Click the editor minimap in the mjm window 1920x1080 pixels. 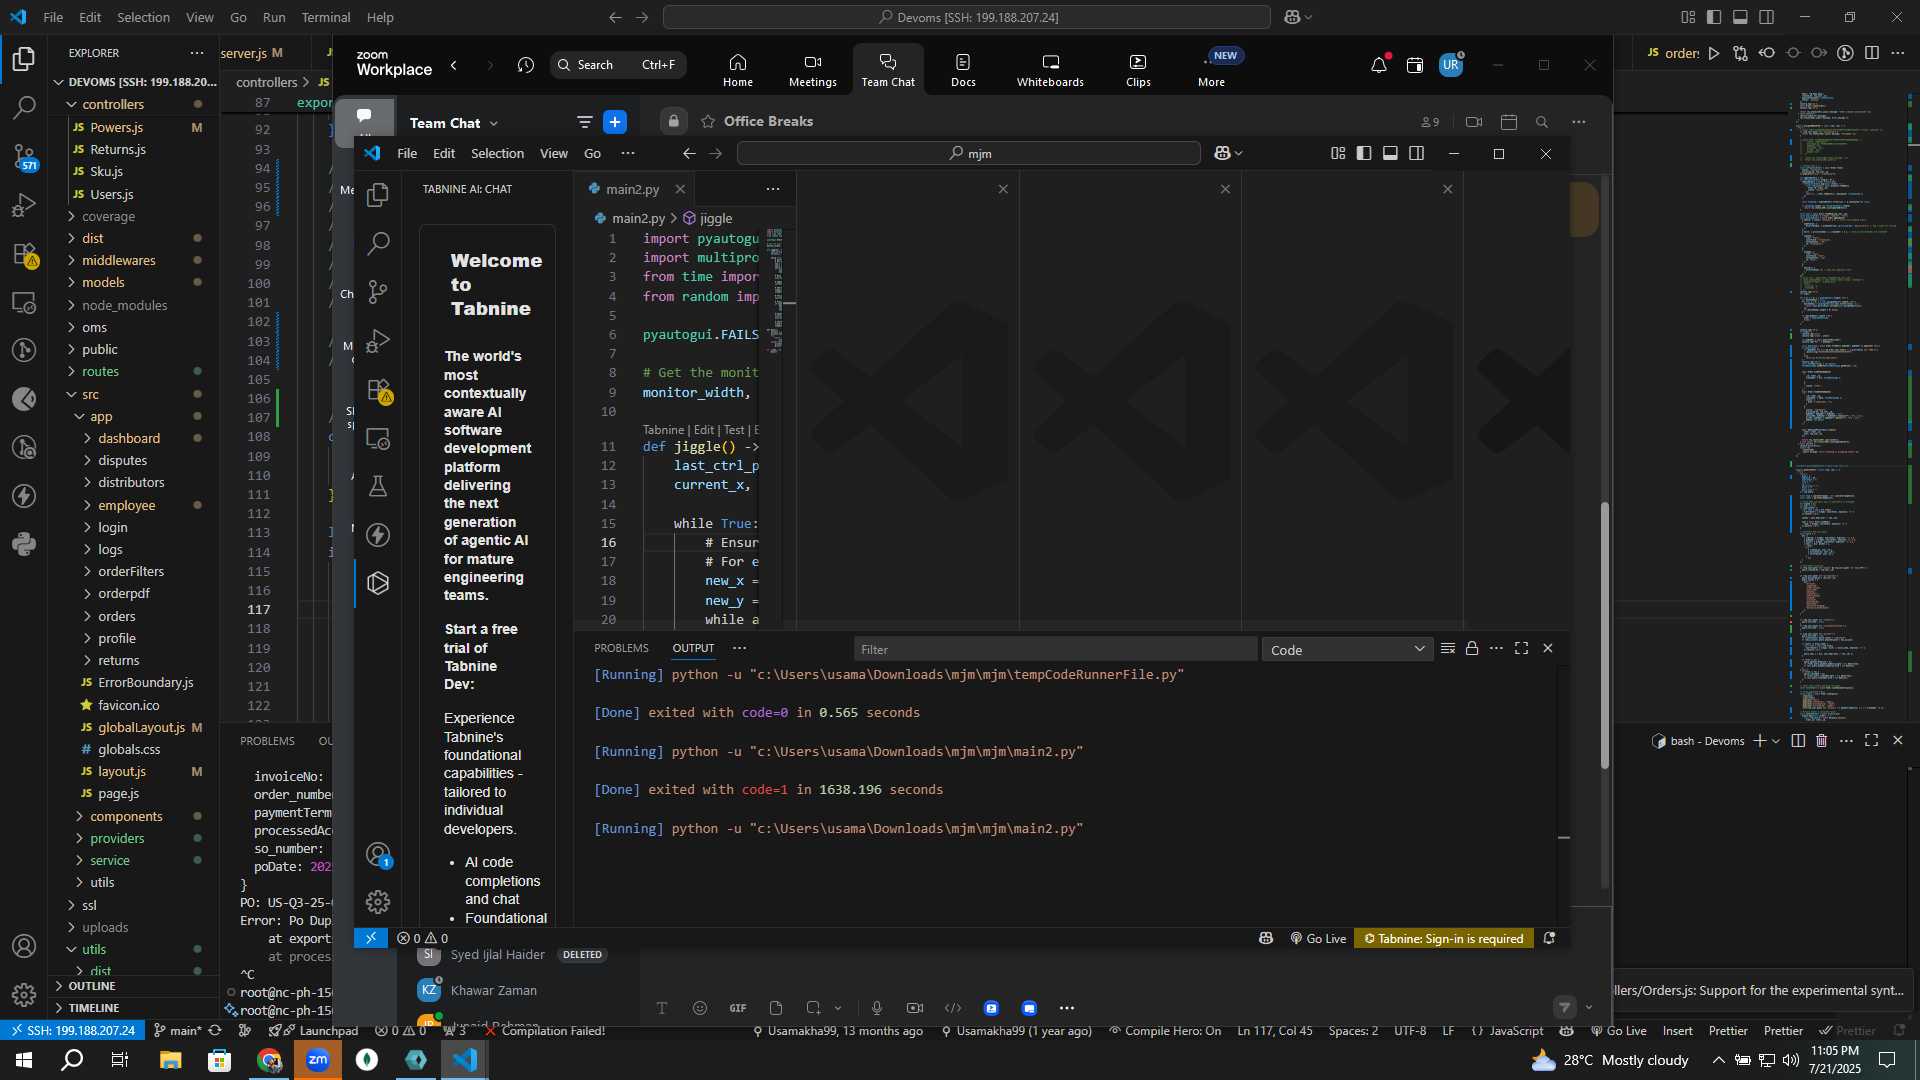775,290
